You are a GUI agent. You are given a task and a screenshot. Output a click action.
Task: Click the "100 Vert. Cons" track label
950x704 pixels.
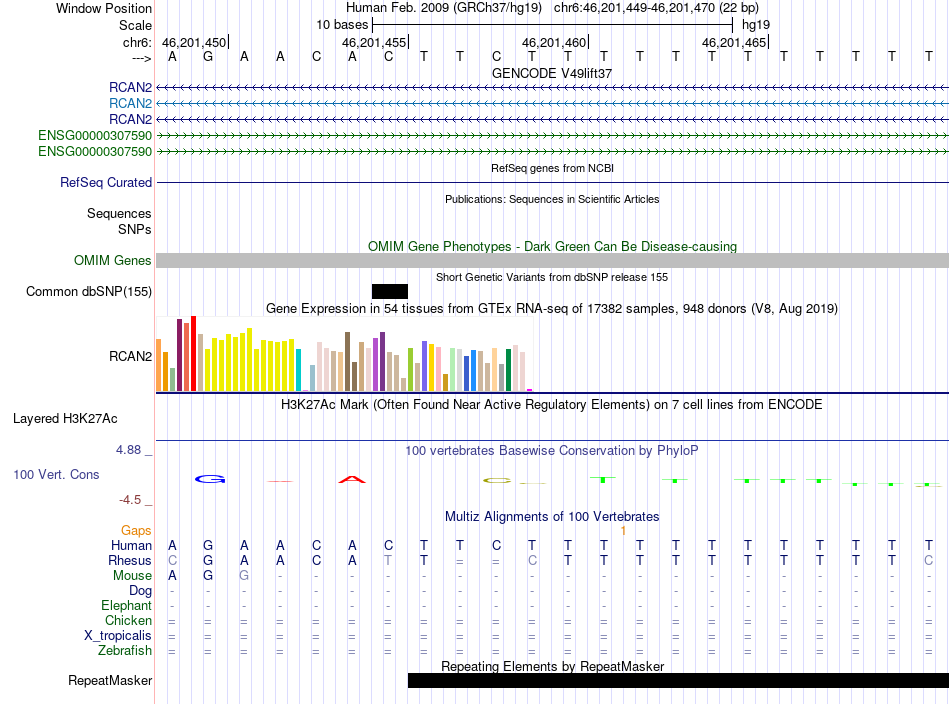point(56,474)
